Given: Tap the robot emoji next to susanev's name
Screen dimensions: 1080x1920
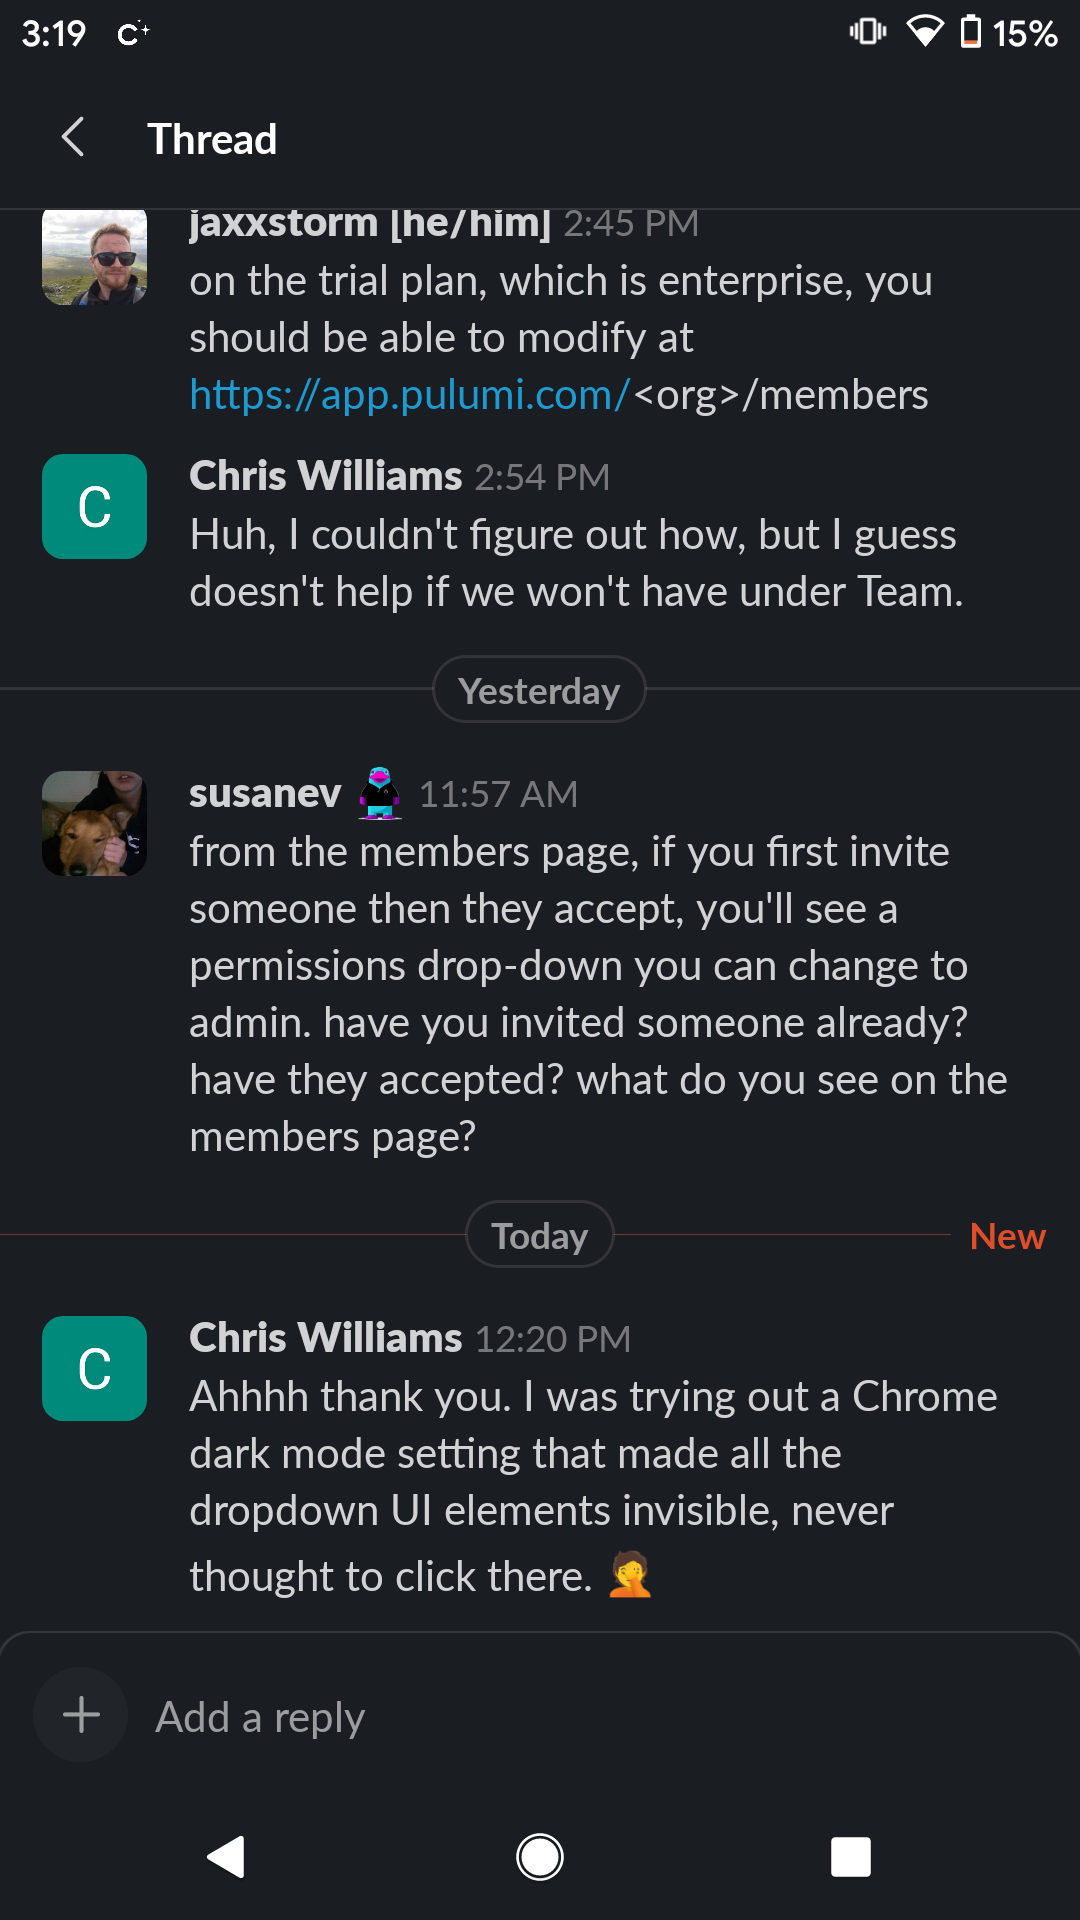Looking at the screenshot, I should tap(378, 793).
